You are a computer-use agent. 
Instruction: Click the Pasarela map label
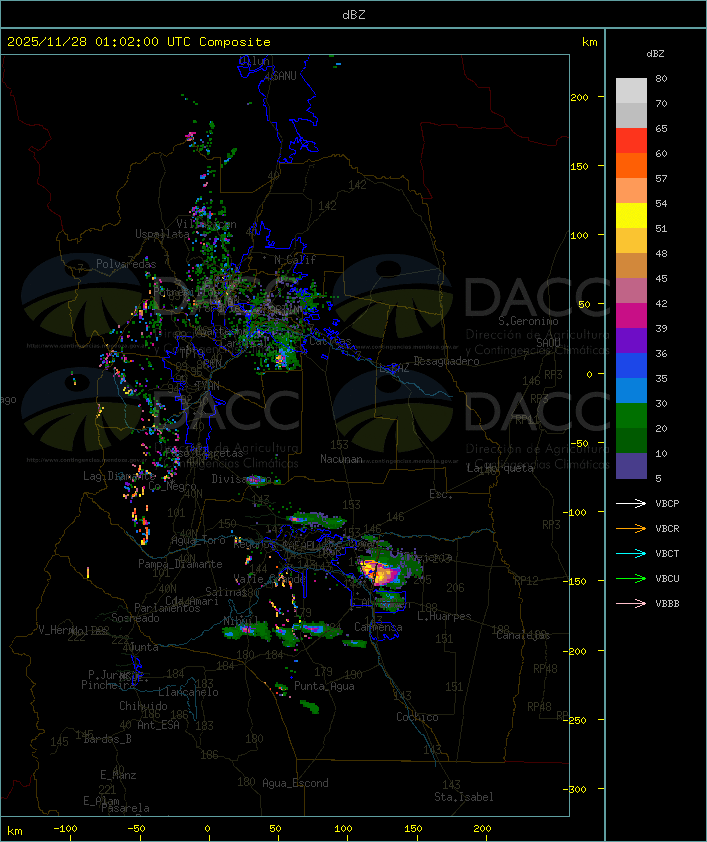[126, 808]
